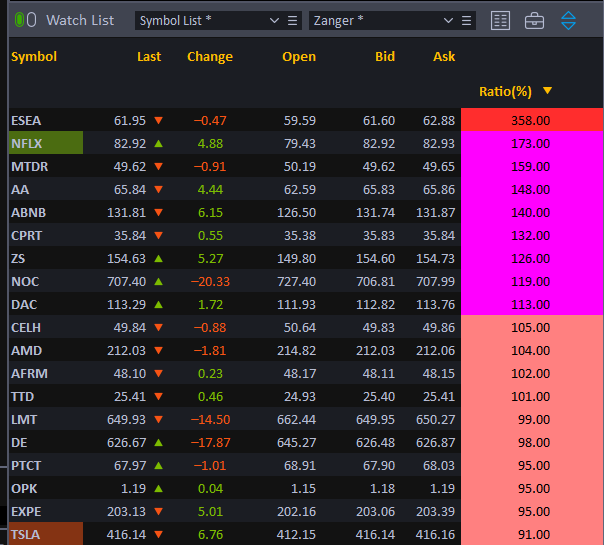Select the DAC symbol
The width and height of the screenshot is (604, 545).
click(24, 305)
